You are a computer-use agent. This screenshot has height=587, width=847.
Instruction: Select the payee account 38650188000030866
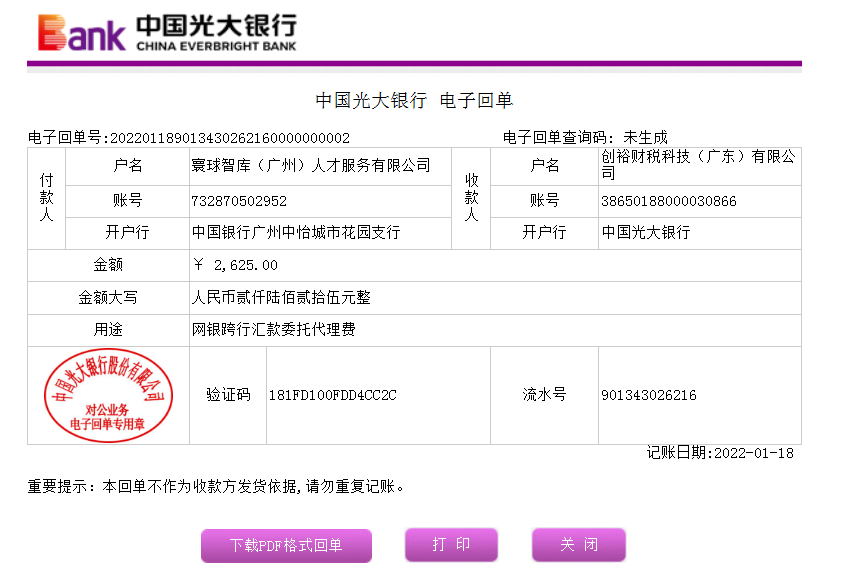669,201
